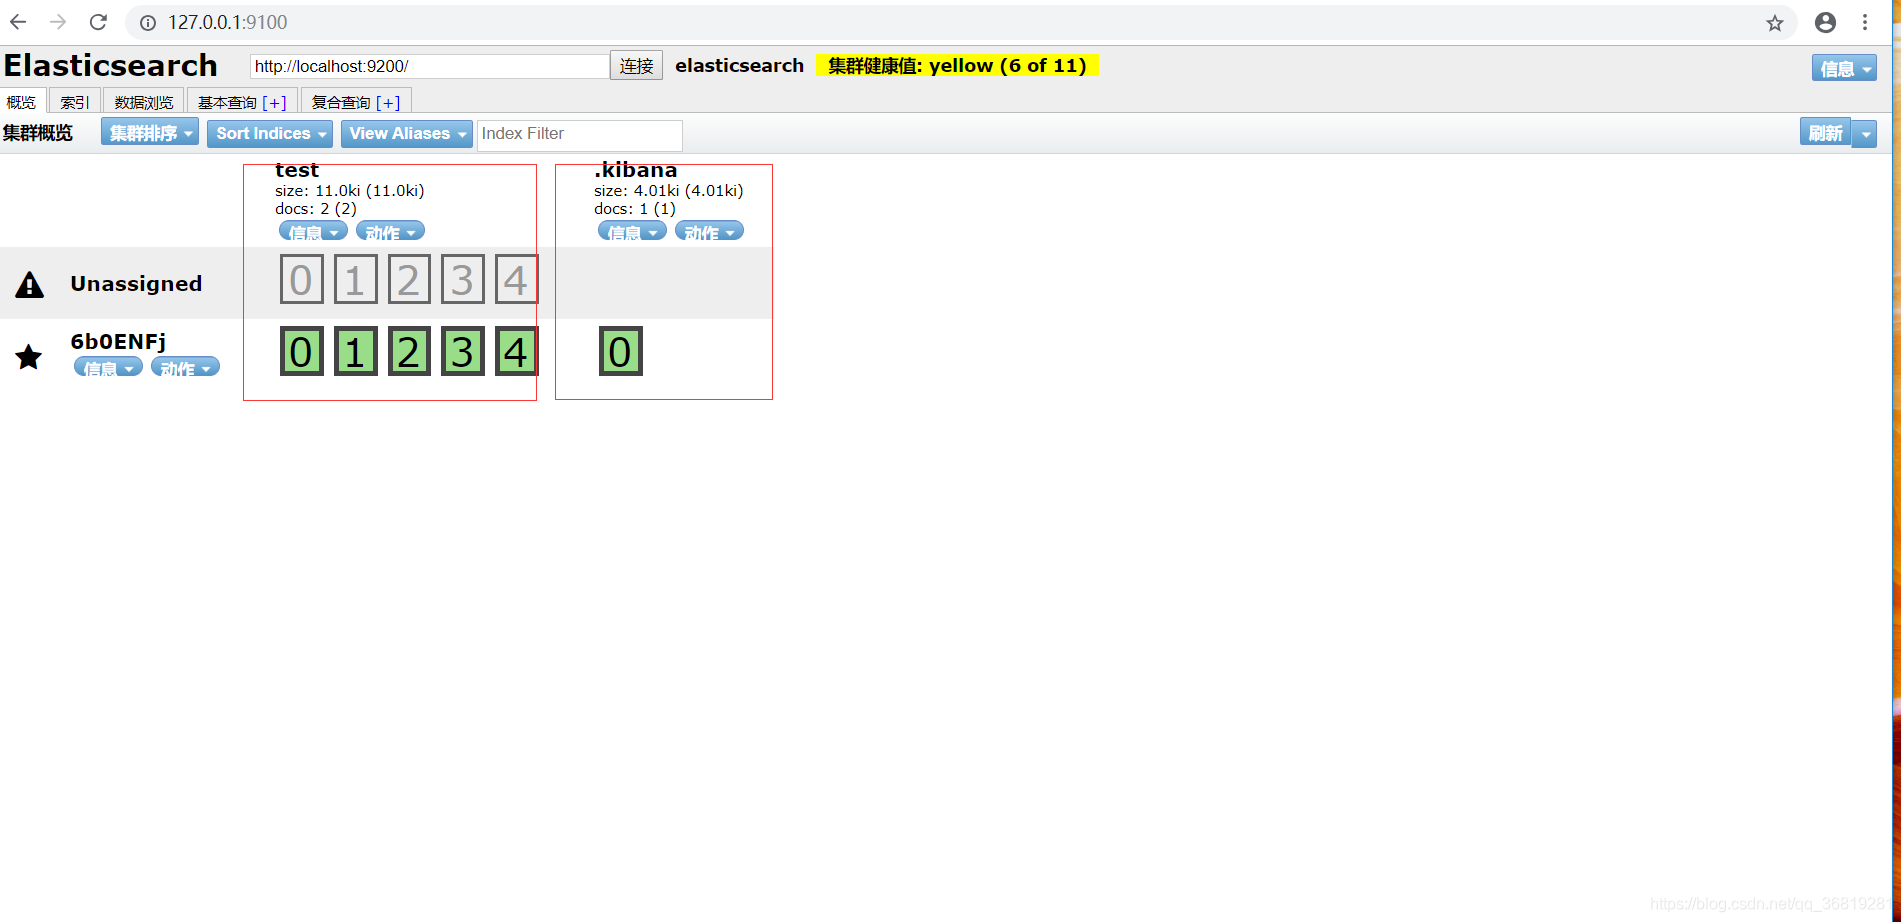1901x922 pixels.
Task: Switch to the 复合查询 tab
Action: coord(341,102)
